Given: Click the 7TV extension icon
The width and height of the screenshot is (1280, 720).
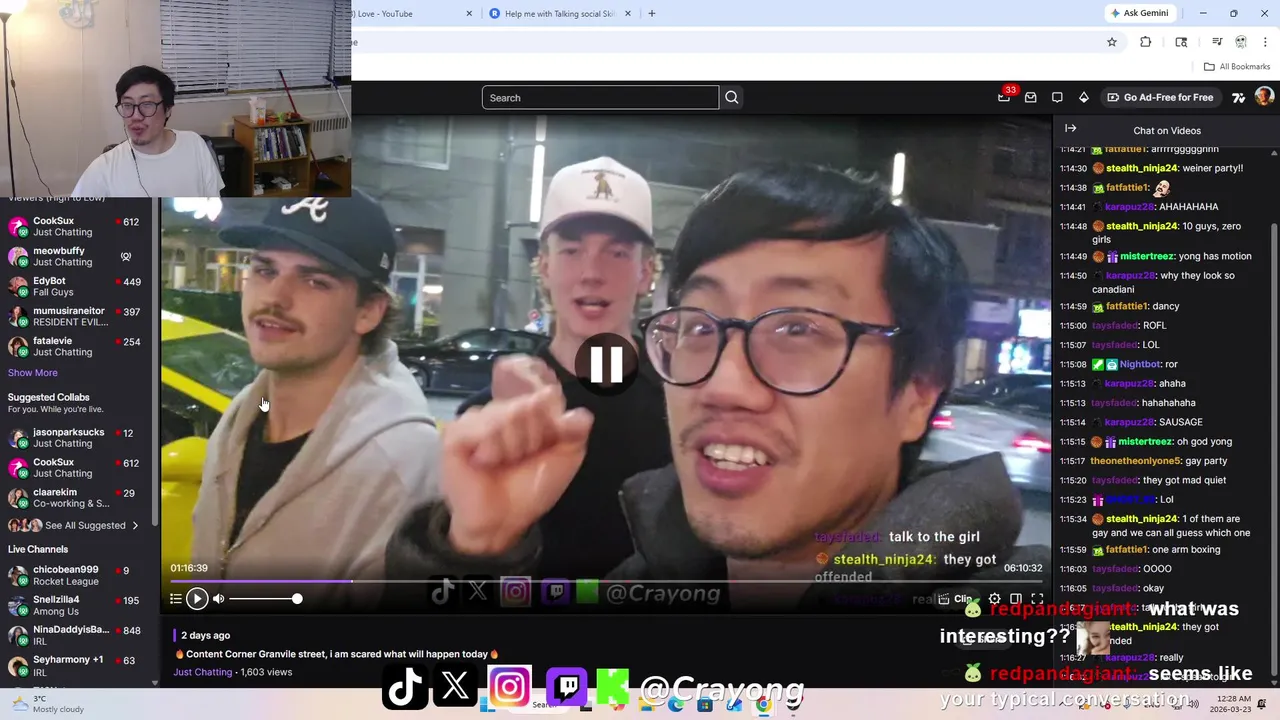Looking at the screenshot, I should click(x=1238, y=97).
